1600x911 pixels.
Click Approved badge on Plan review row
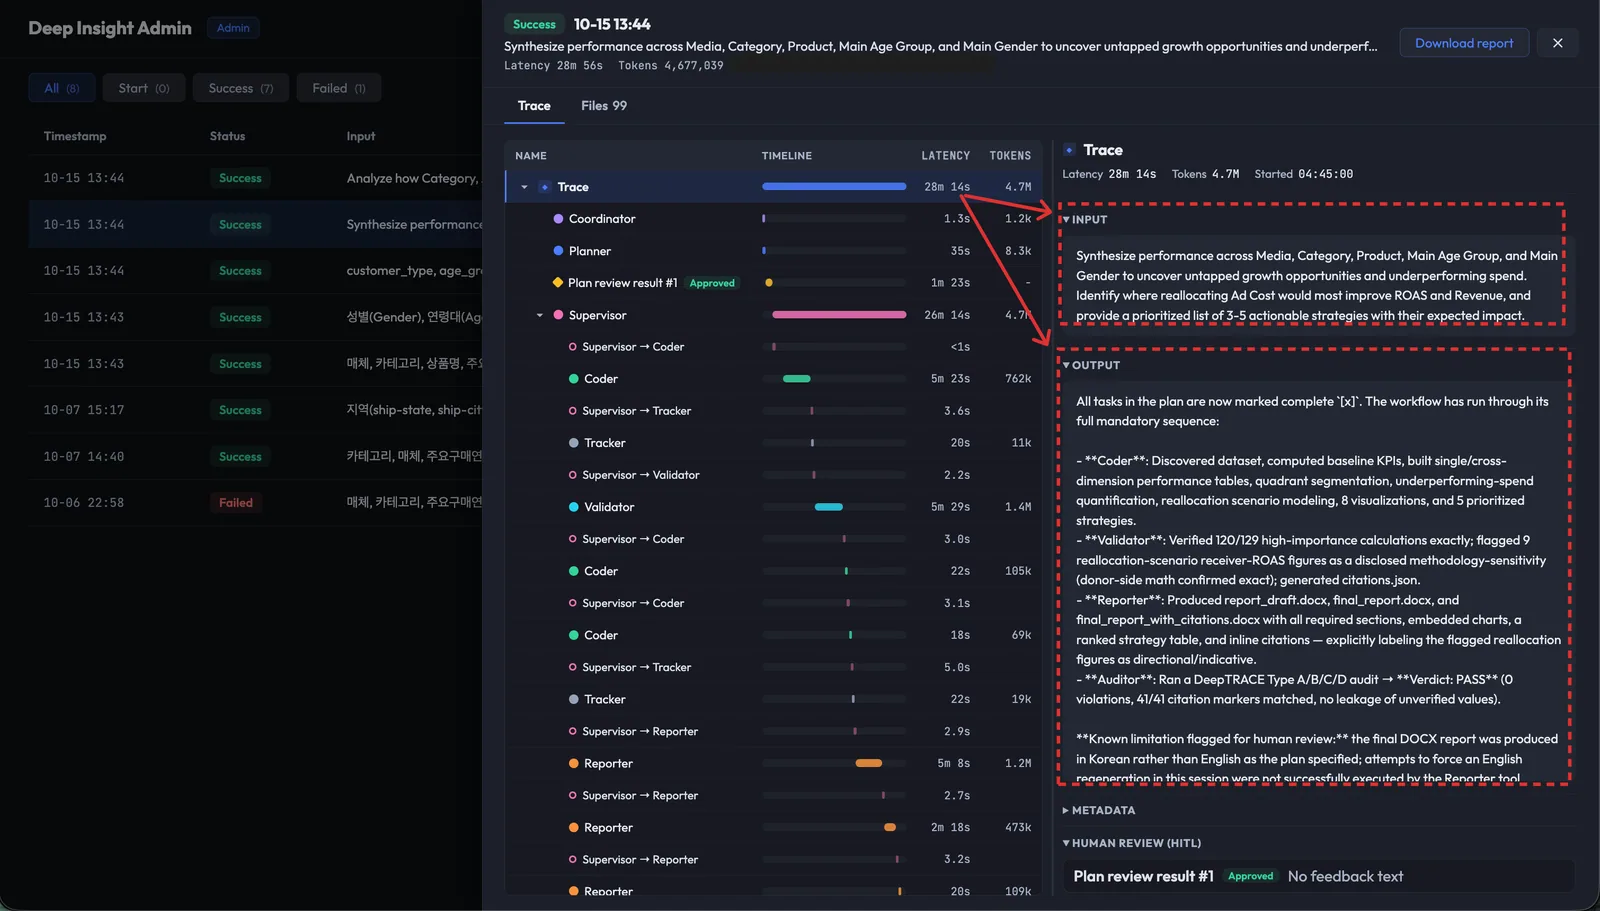point(712,284)
